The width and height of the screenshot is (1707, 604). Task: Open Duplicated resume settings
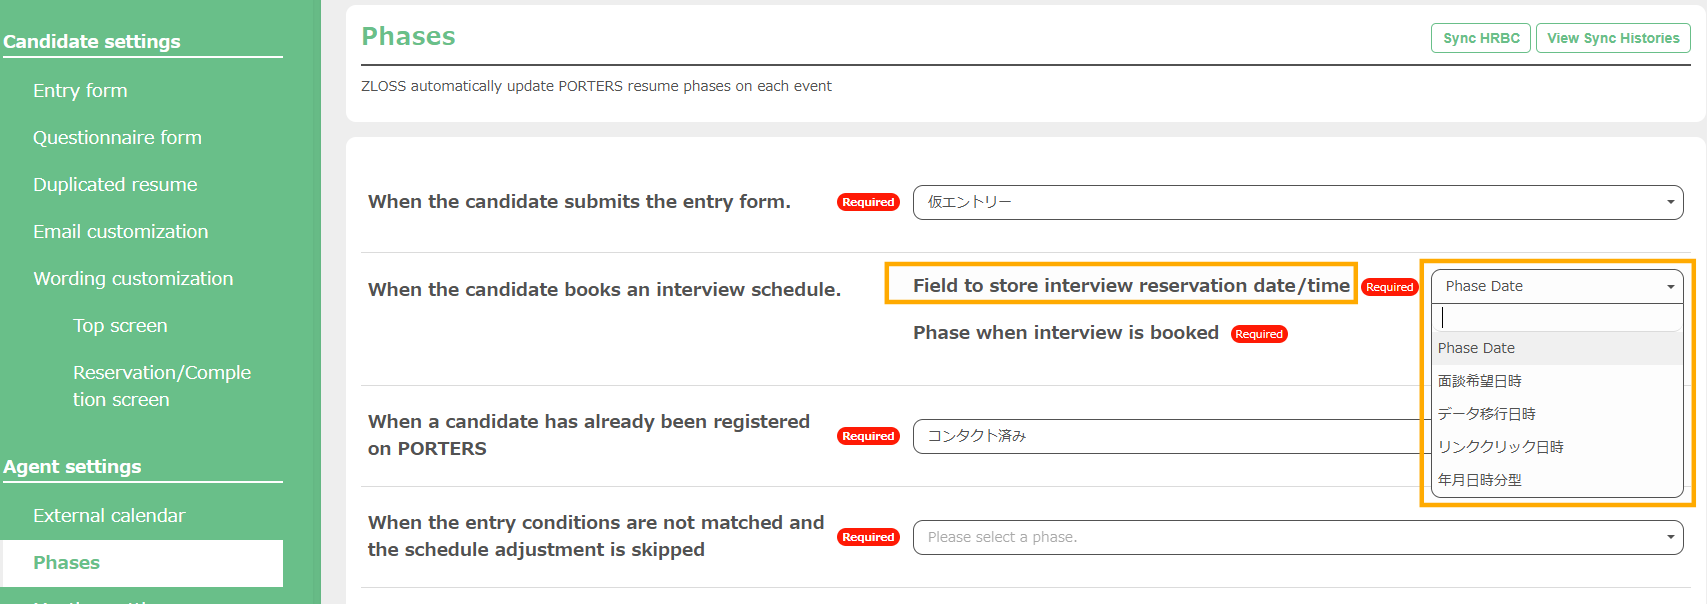click(x=115, y=185)
